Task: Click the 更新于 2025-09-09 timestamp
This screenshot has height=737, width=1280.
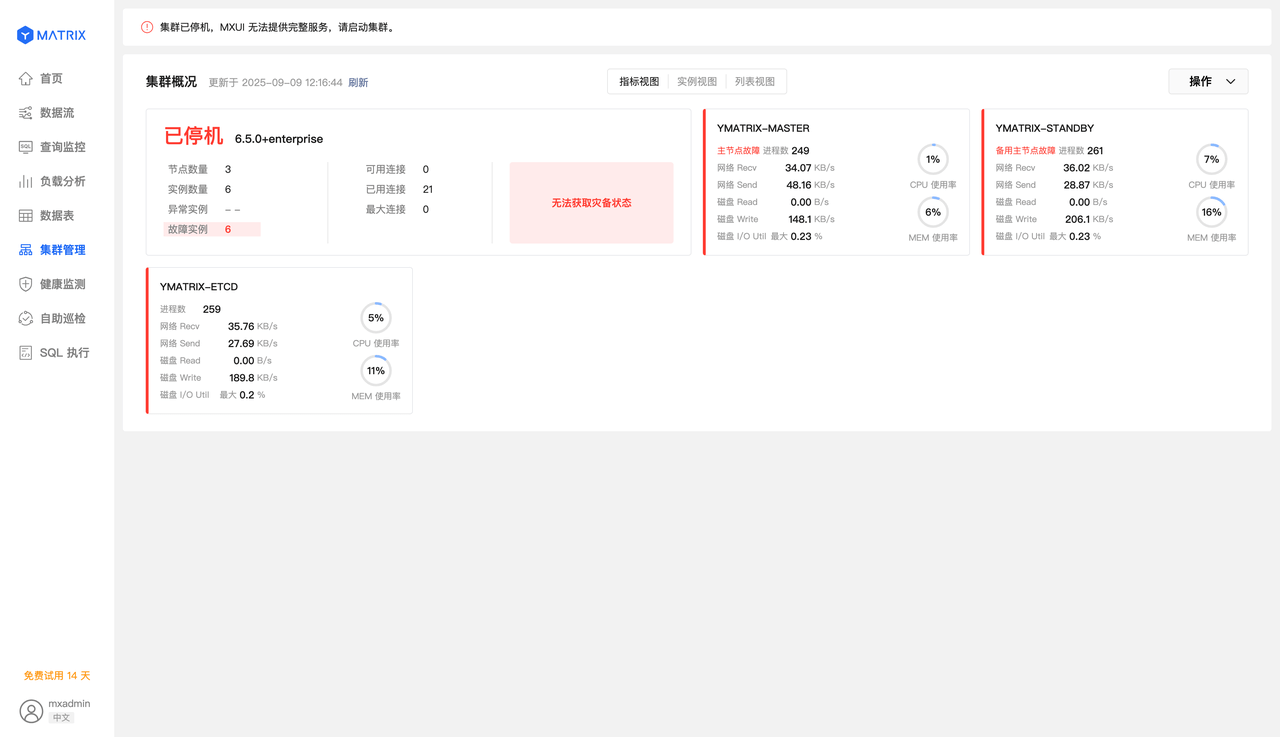Action: [x=275, y=83]
